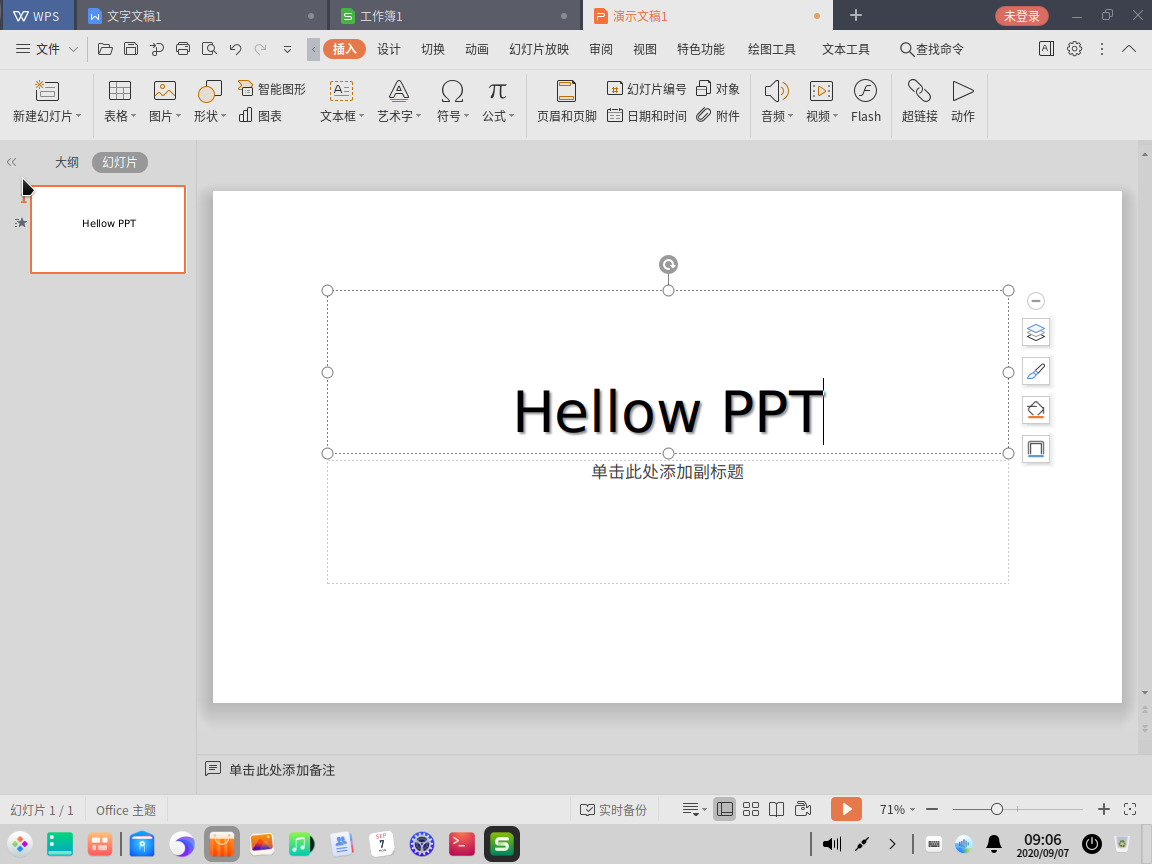Switch to slide sorter view in status bar

coord(751,809)
